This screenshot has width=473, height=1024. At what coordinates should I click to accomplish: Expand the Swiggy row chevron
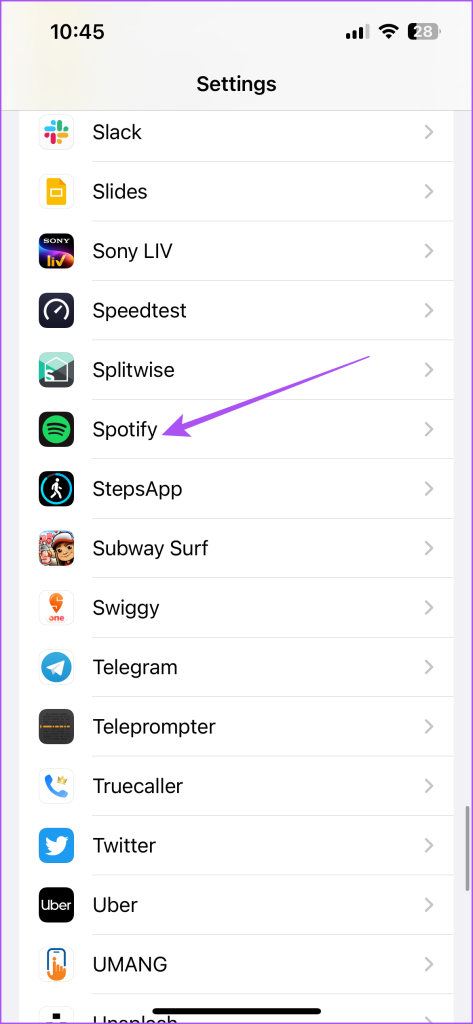429,607
